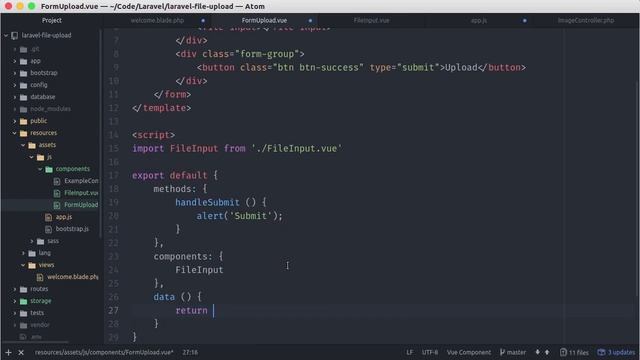Click the FileInput.vue file icon in tree

pyautogui.click(x=57, y=193)
